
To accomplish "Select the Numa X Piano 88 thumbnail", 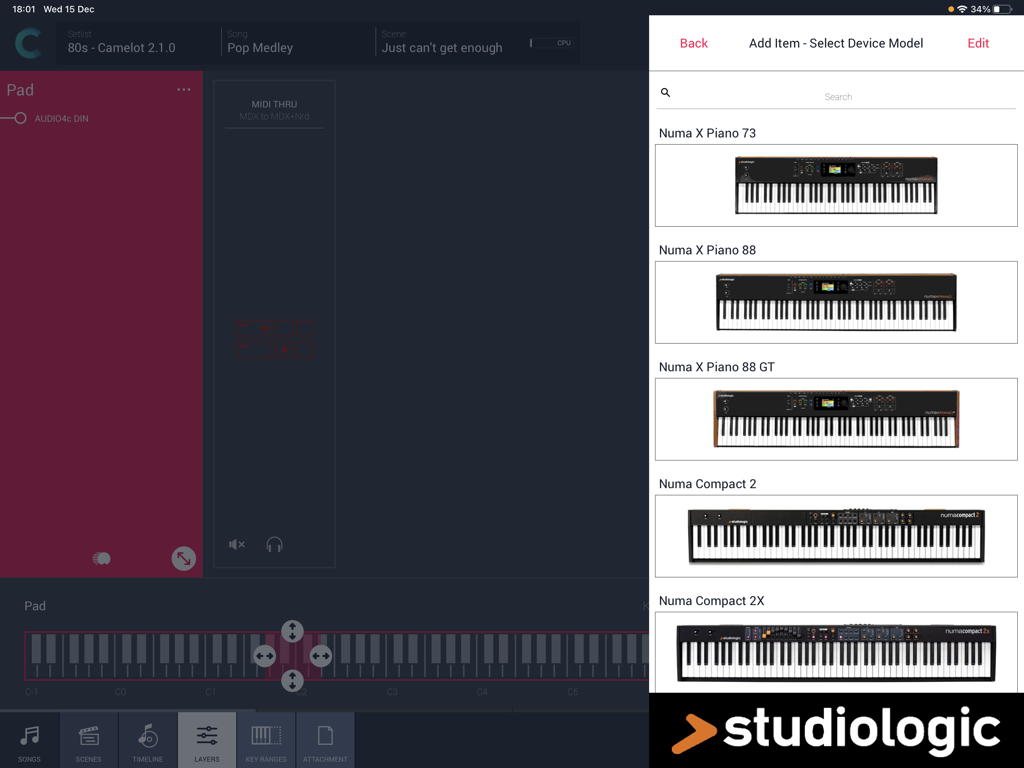I will (x=836, y=302).
